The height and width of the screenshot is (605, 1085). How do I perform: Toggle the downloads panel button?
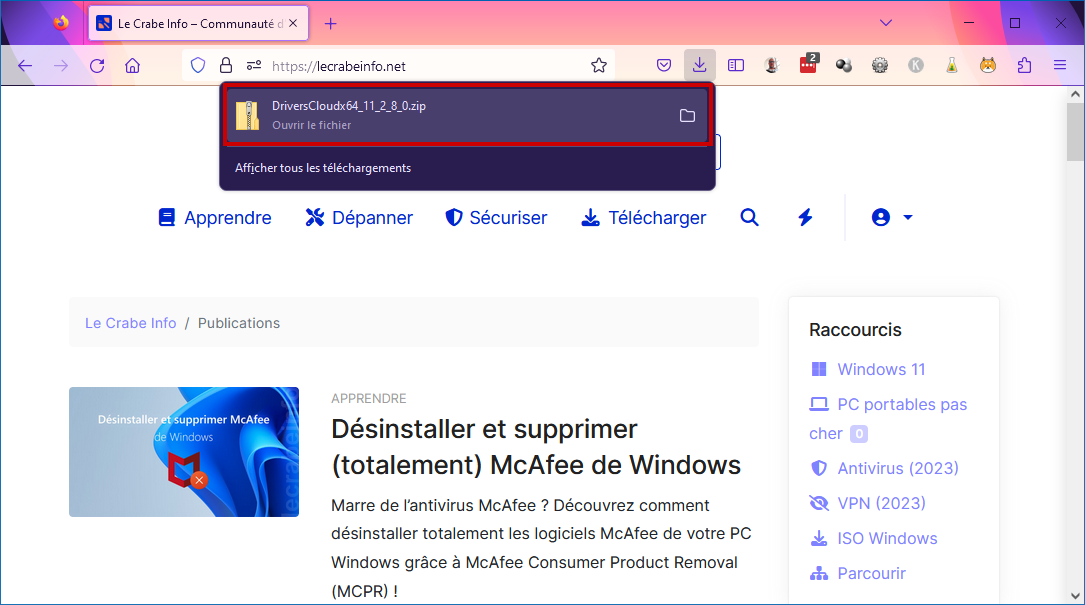pos(700,66)
